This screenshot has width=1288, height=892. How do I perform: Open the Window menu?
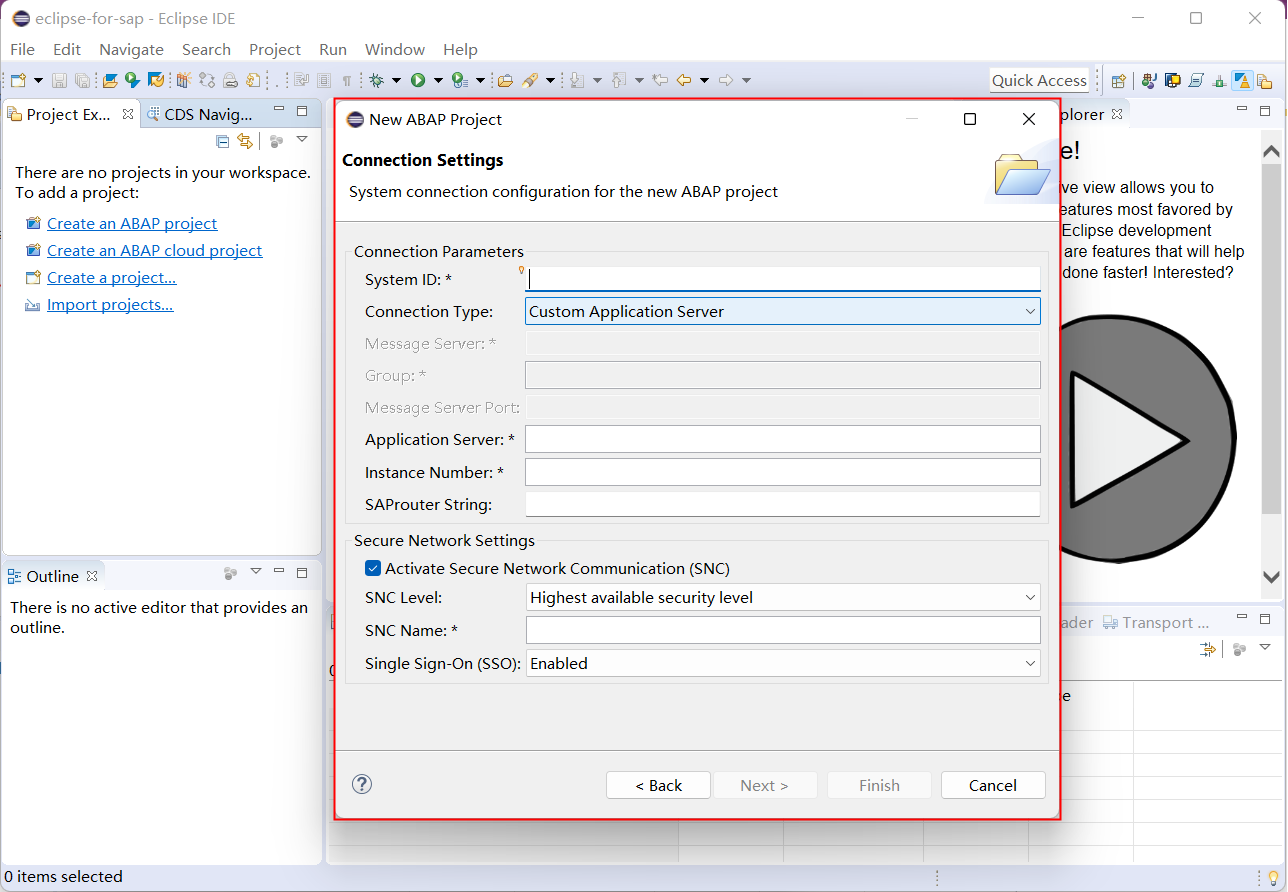pos(395,49)
